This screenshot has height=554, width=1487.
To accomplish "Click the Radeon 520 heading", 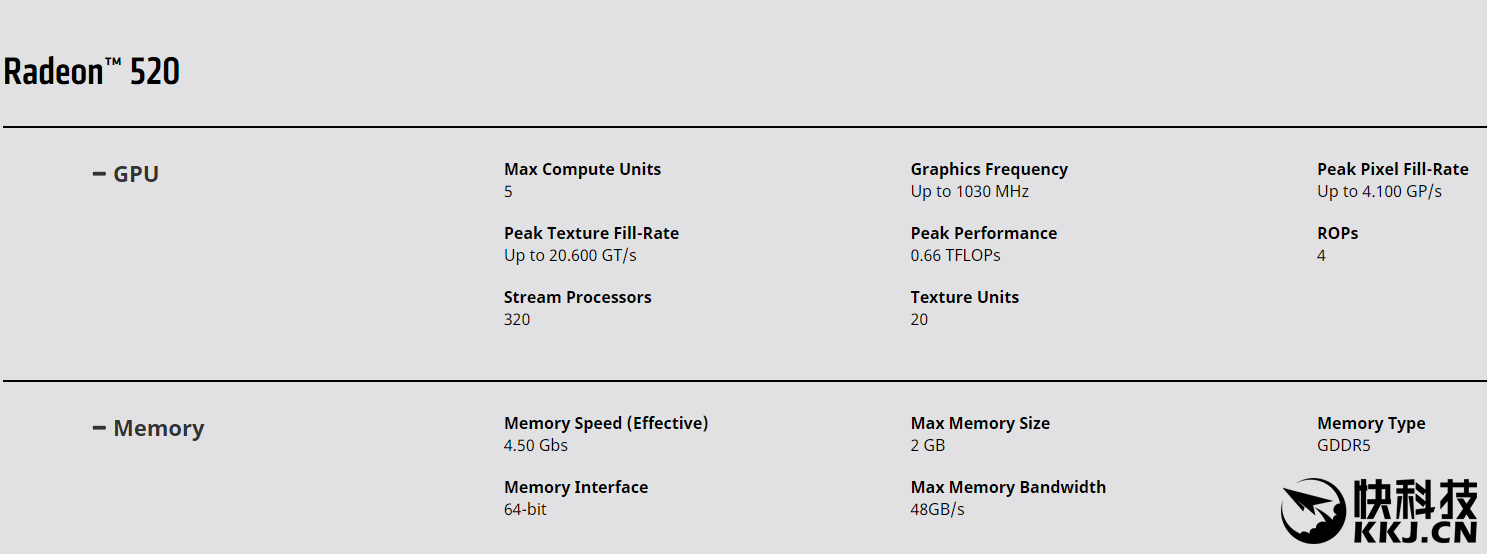I will 92,72.
